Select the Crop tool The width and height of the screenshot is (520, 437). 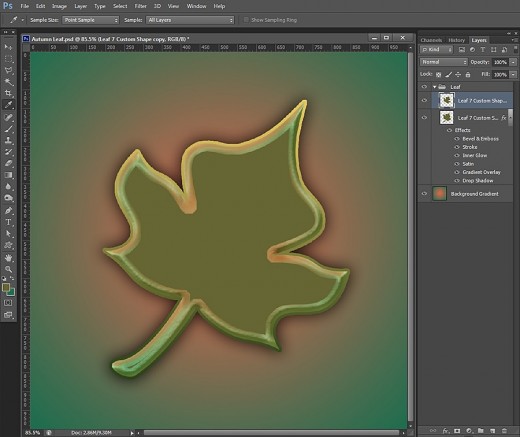[x=8, y=93]
